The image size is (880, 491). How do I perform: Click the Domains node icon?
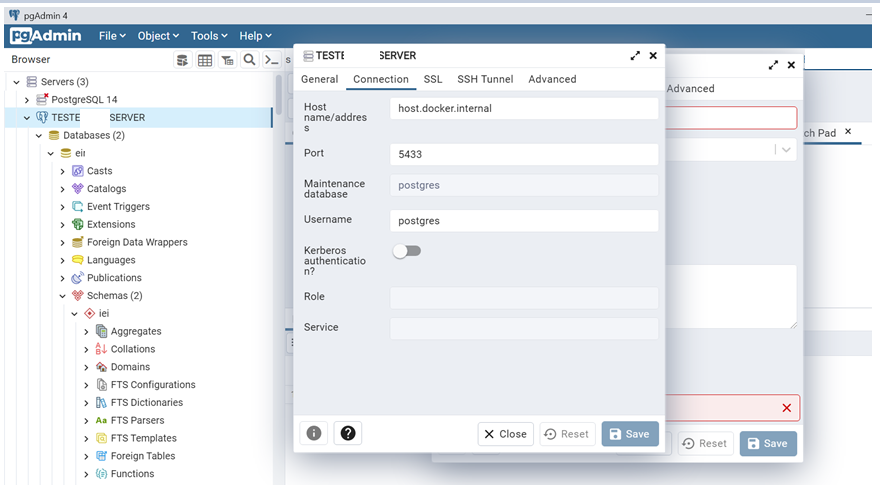point(101,367)
